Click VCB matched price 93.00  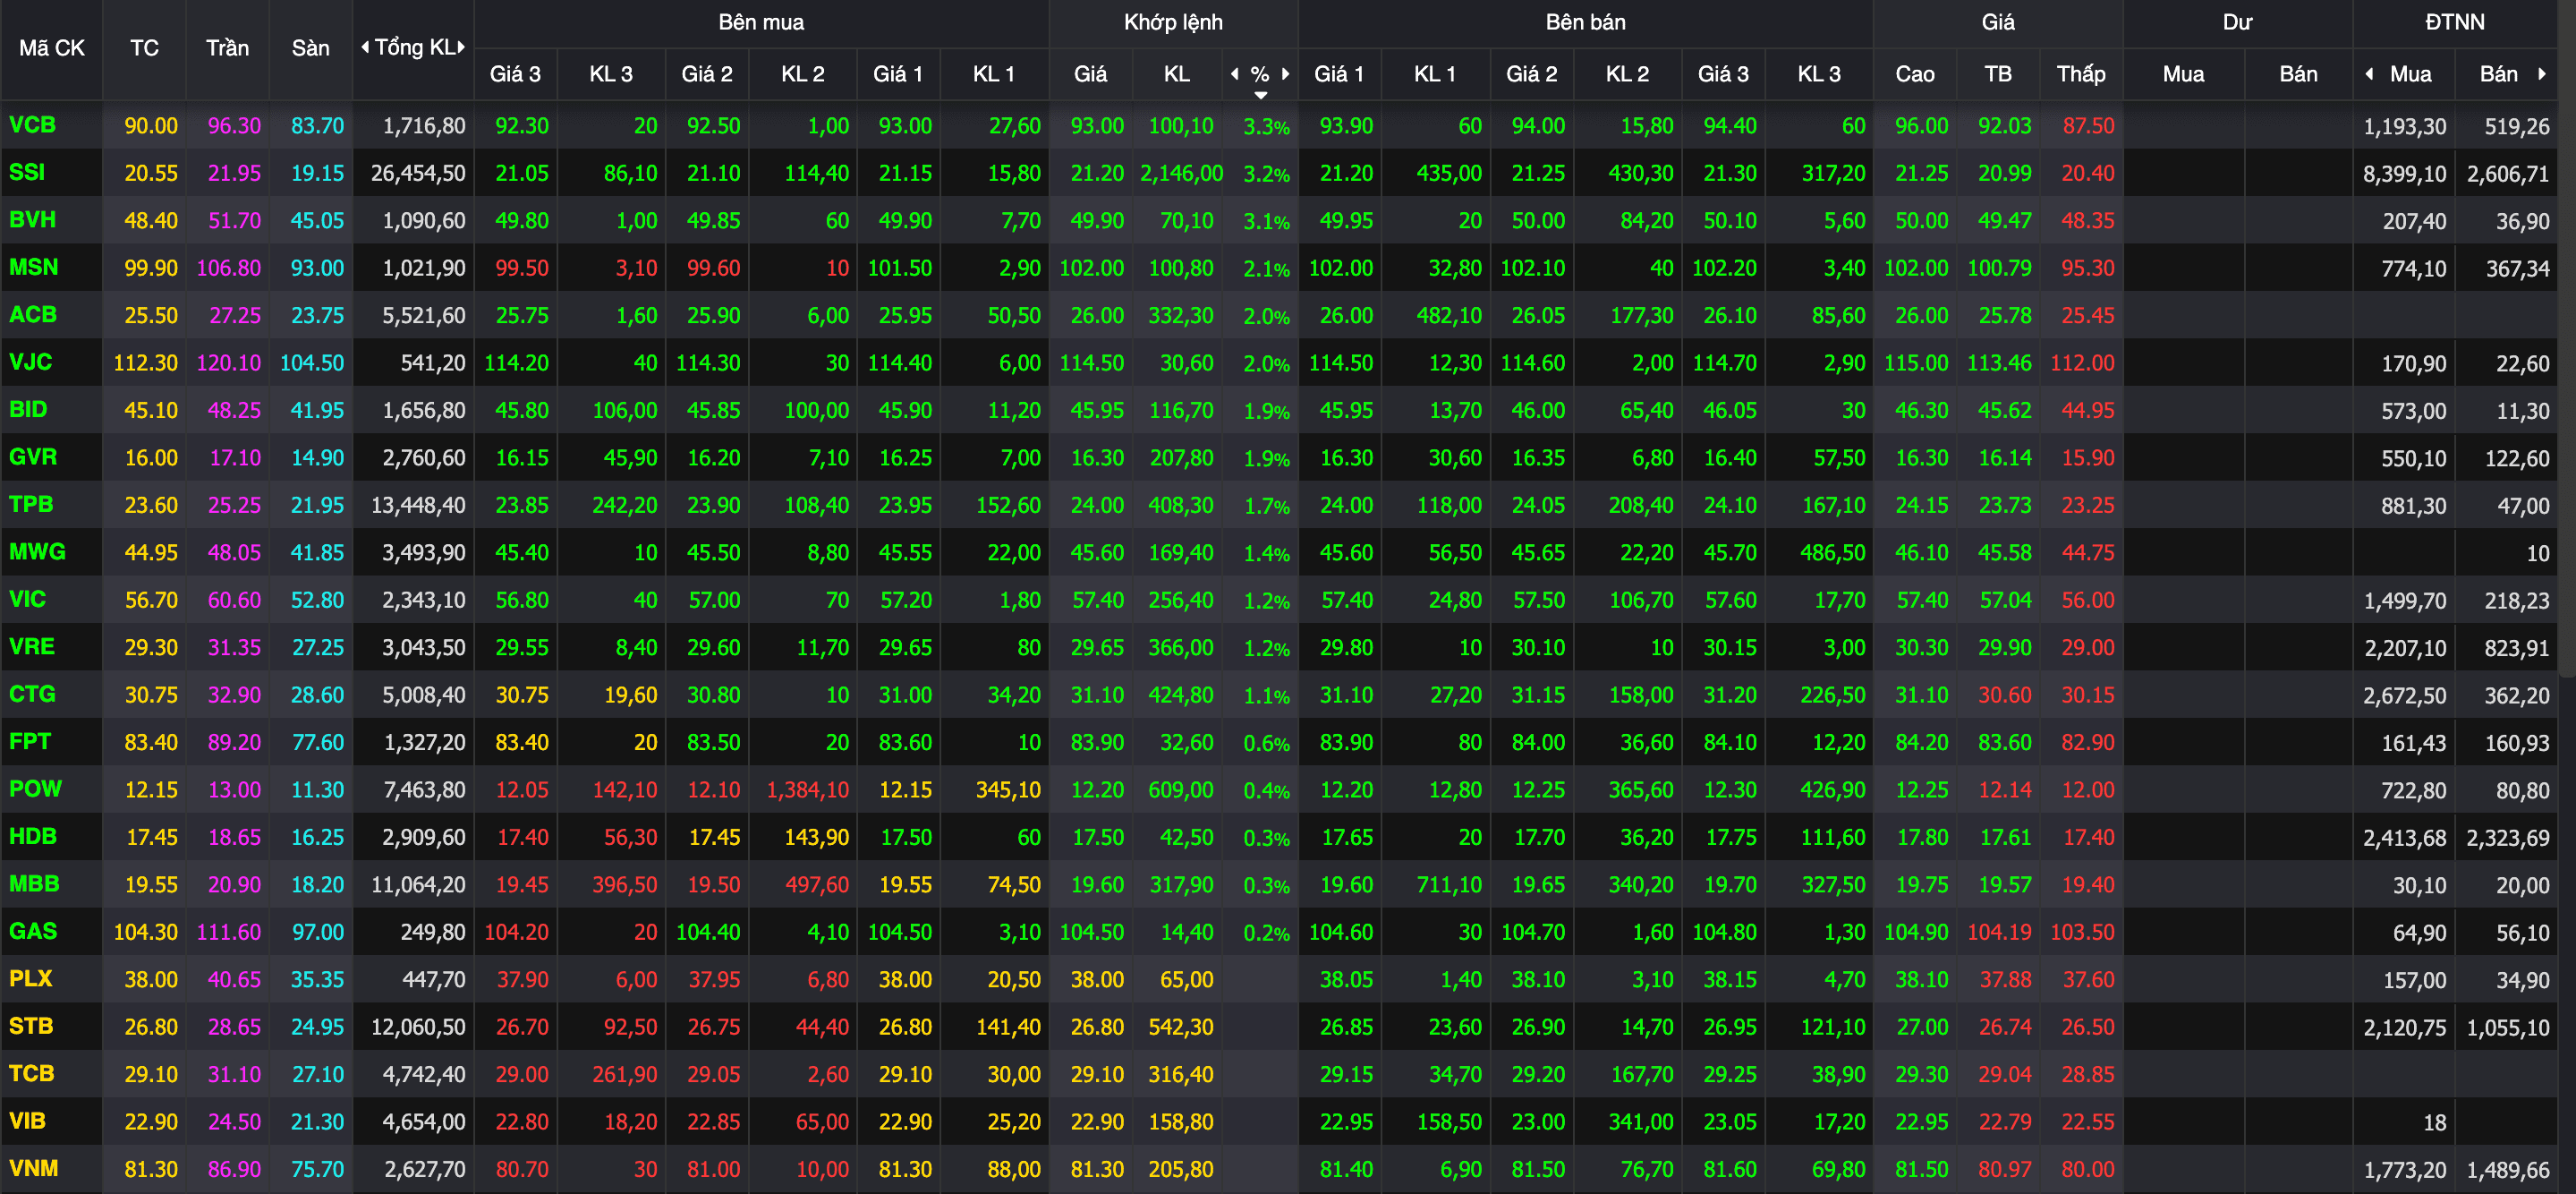[x=1097, y=126]
